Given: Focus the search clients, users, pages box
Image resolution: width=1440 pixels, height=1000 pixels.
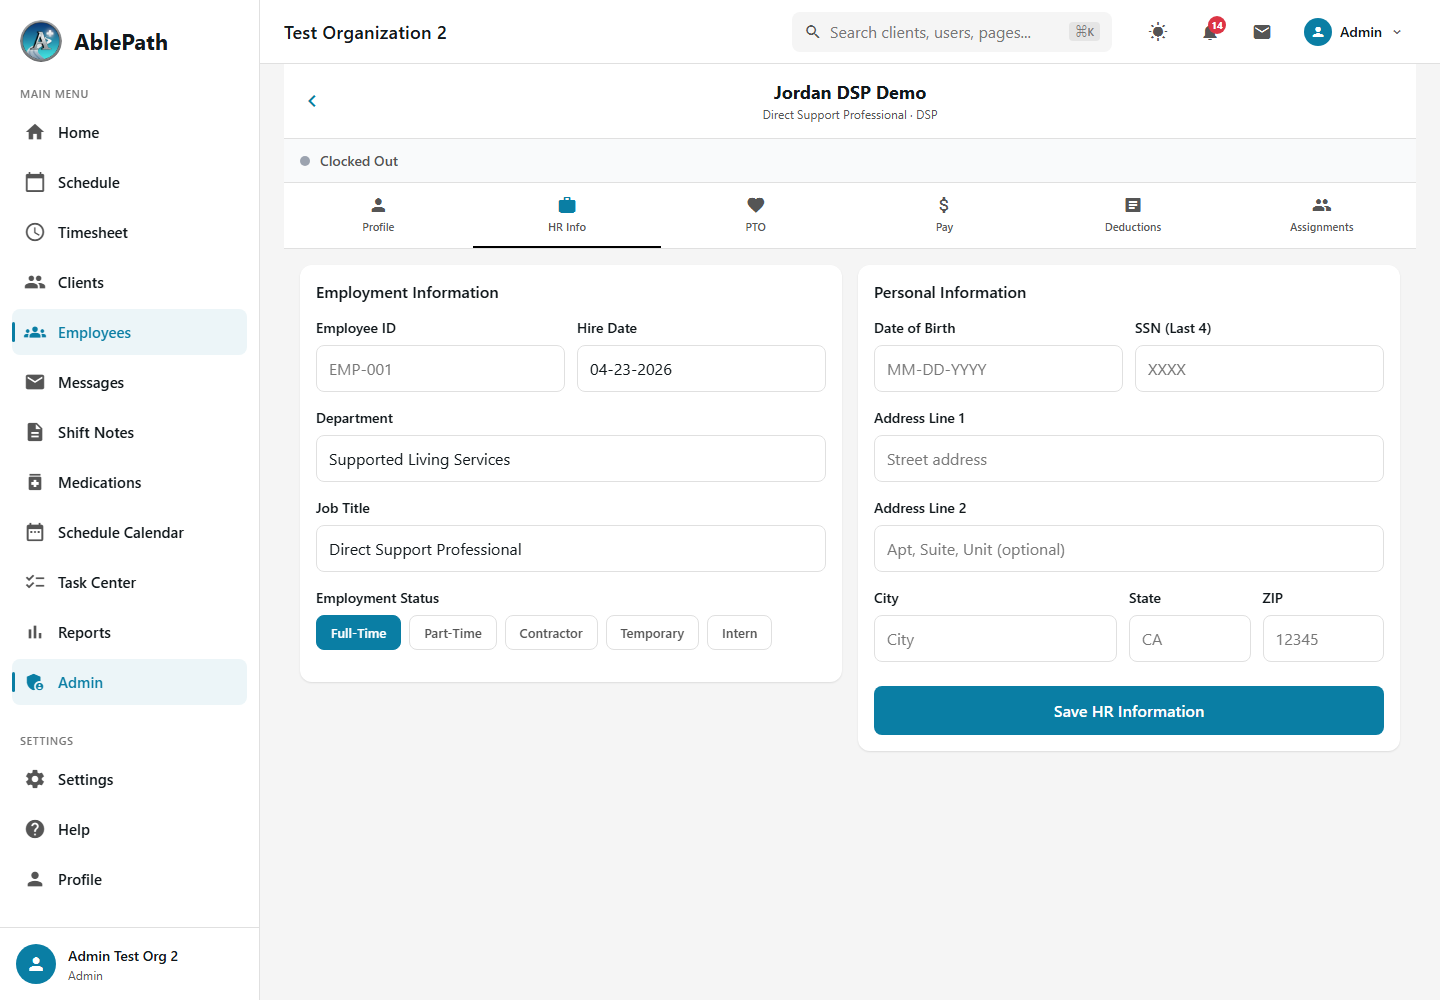Looking at the screenshot, I should [x=952, y=32].
